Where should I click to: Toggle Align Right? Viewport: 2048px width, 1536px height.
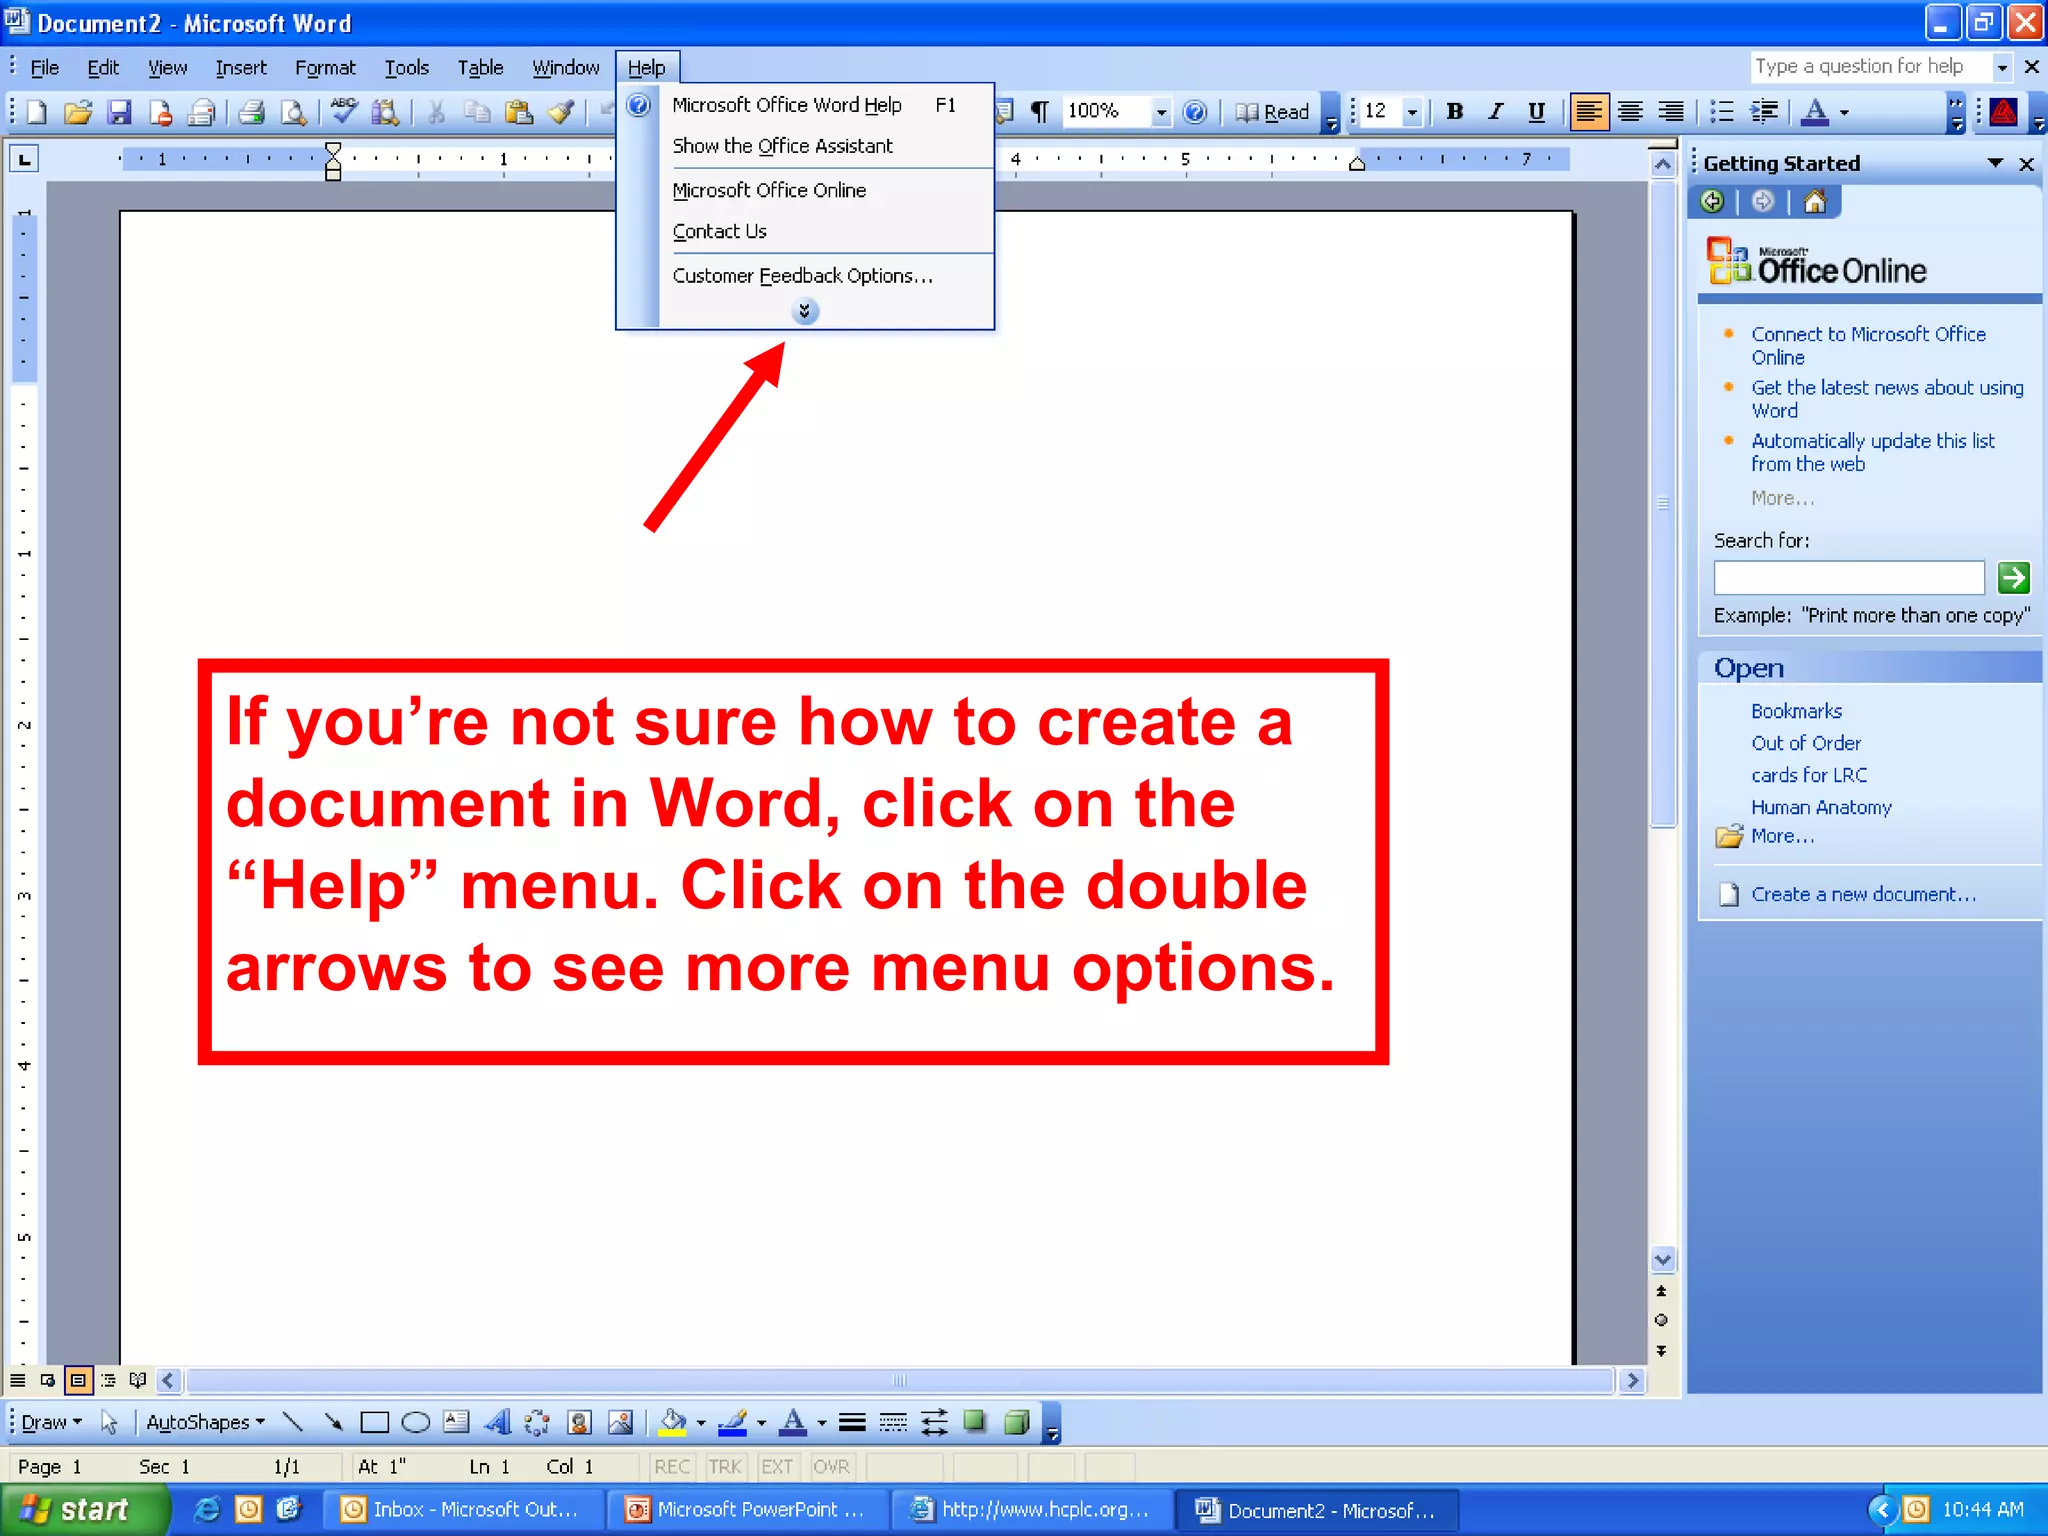pyautogui.click(x=1671, y=112)
